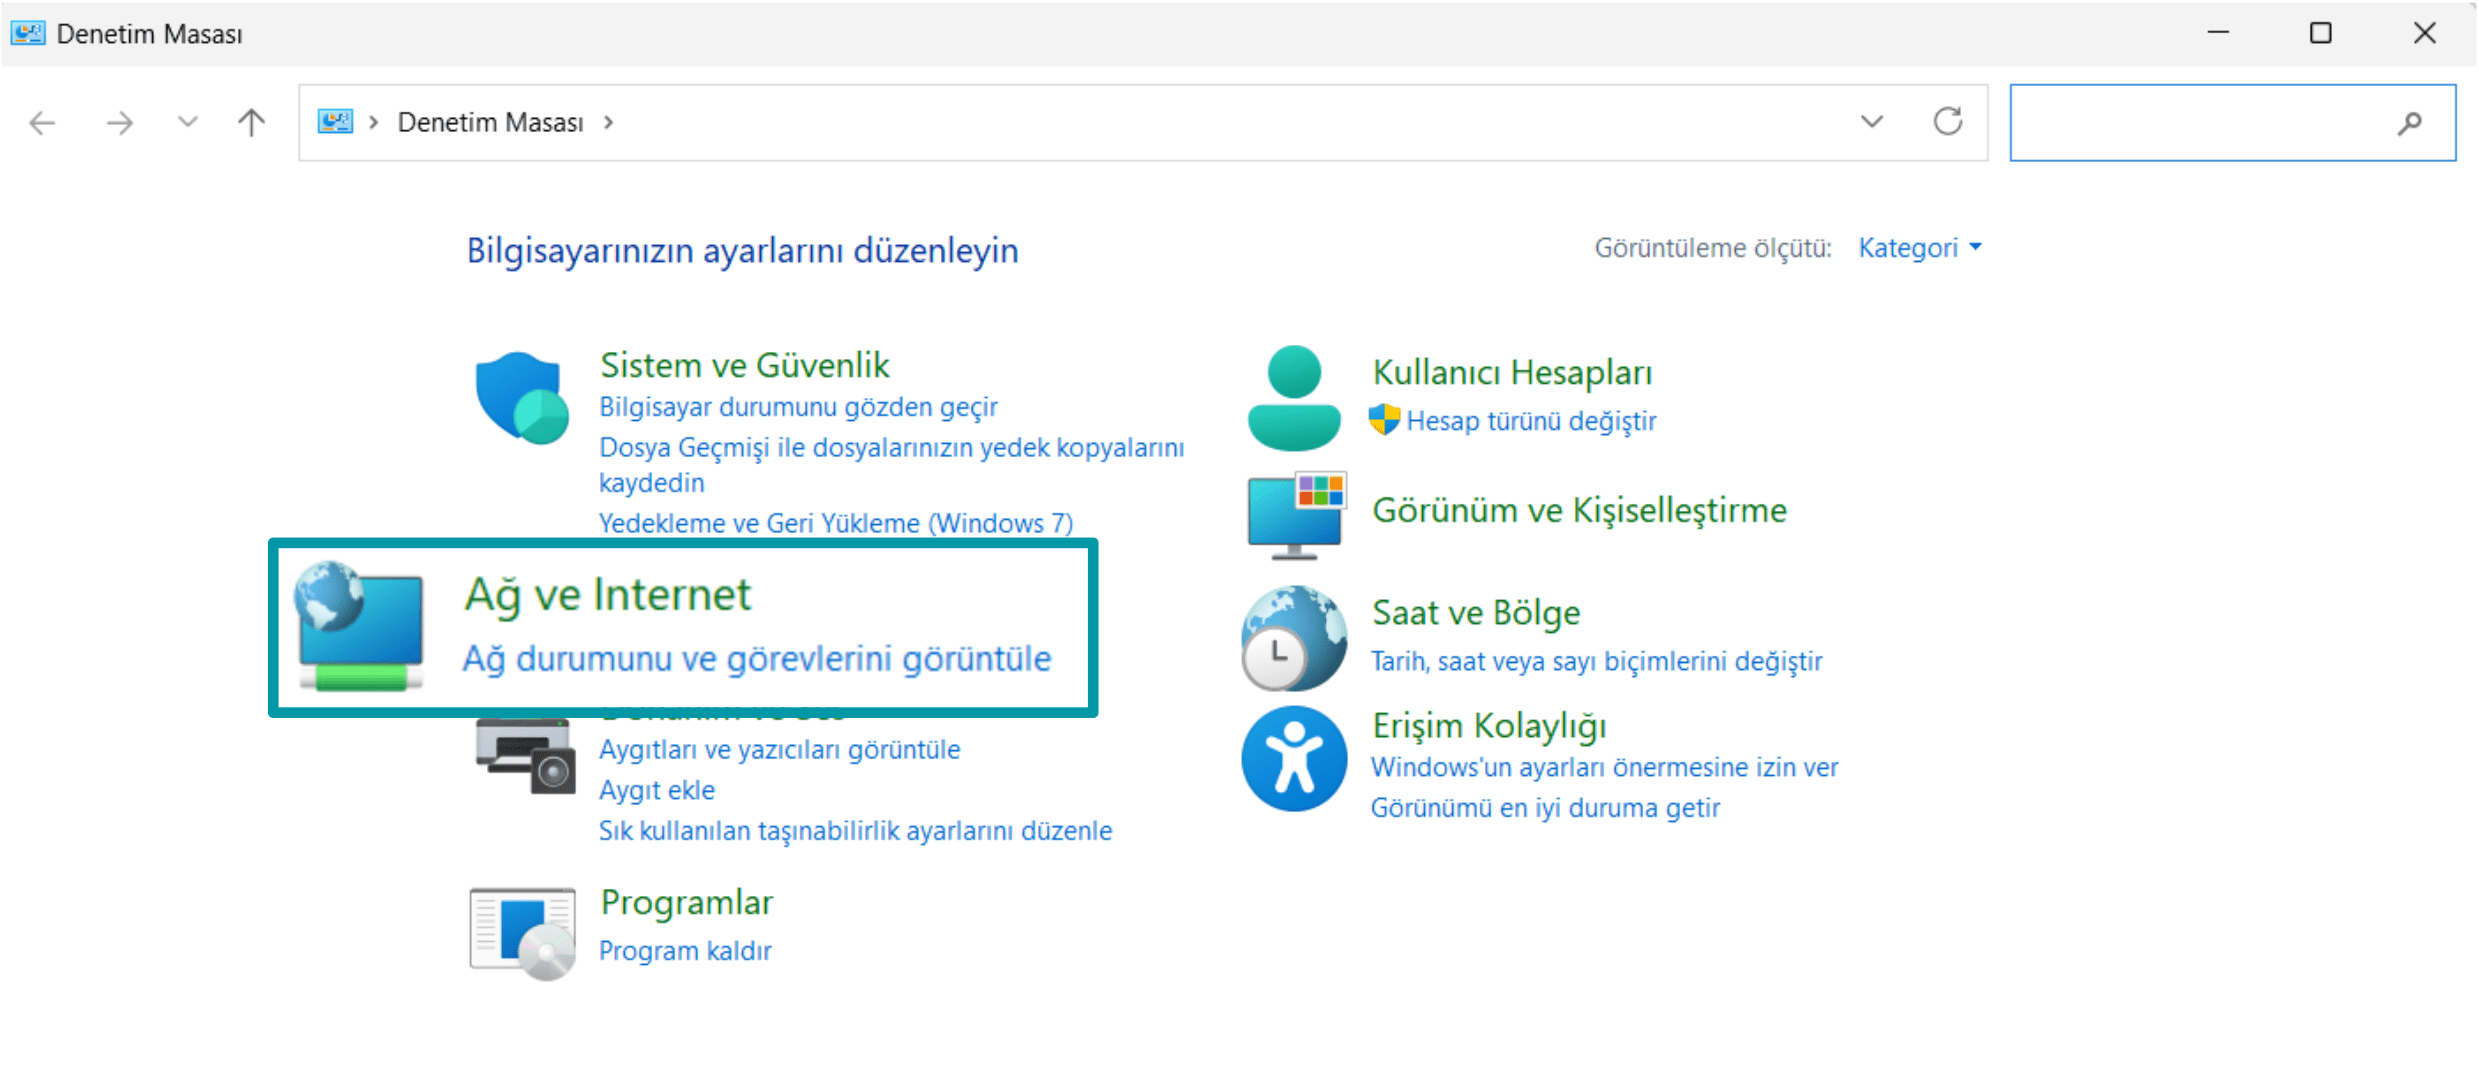Select Yedekleme ve Geri Yükleme (Windows 7)
The width and height of the screenshot is (2479, 1089).
tap(834, 522)
